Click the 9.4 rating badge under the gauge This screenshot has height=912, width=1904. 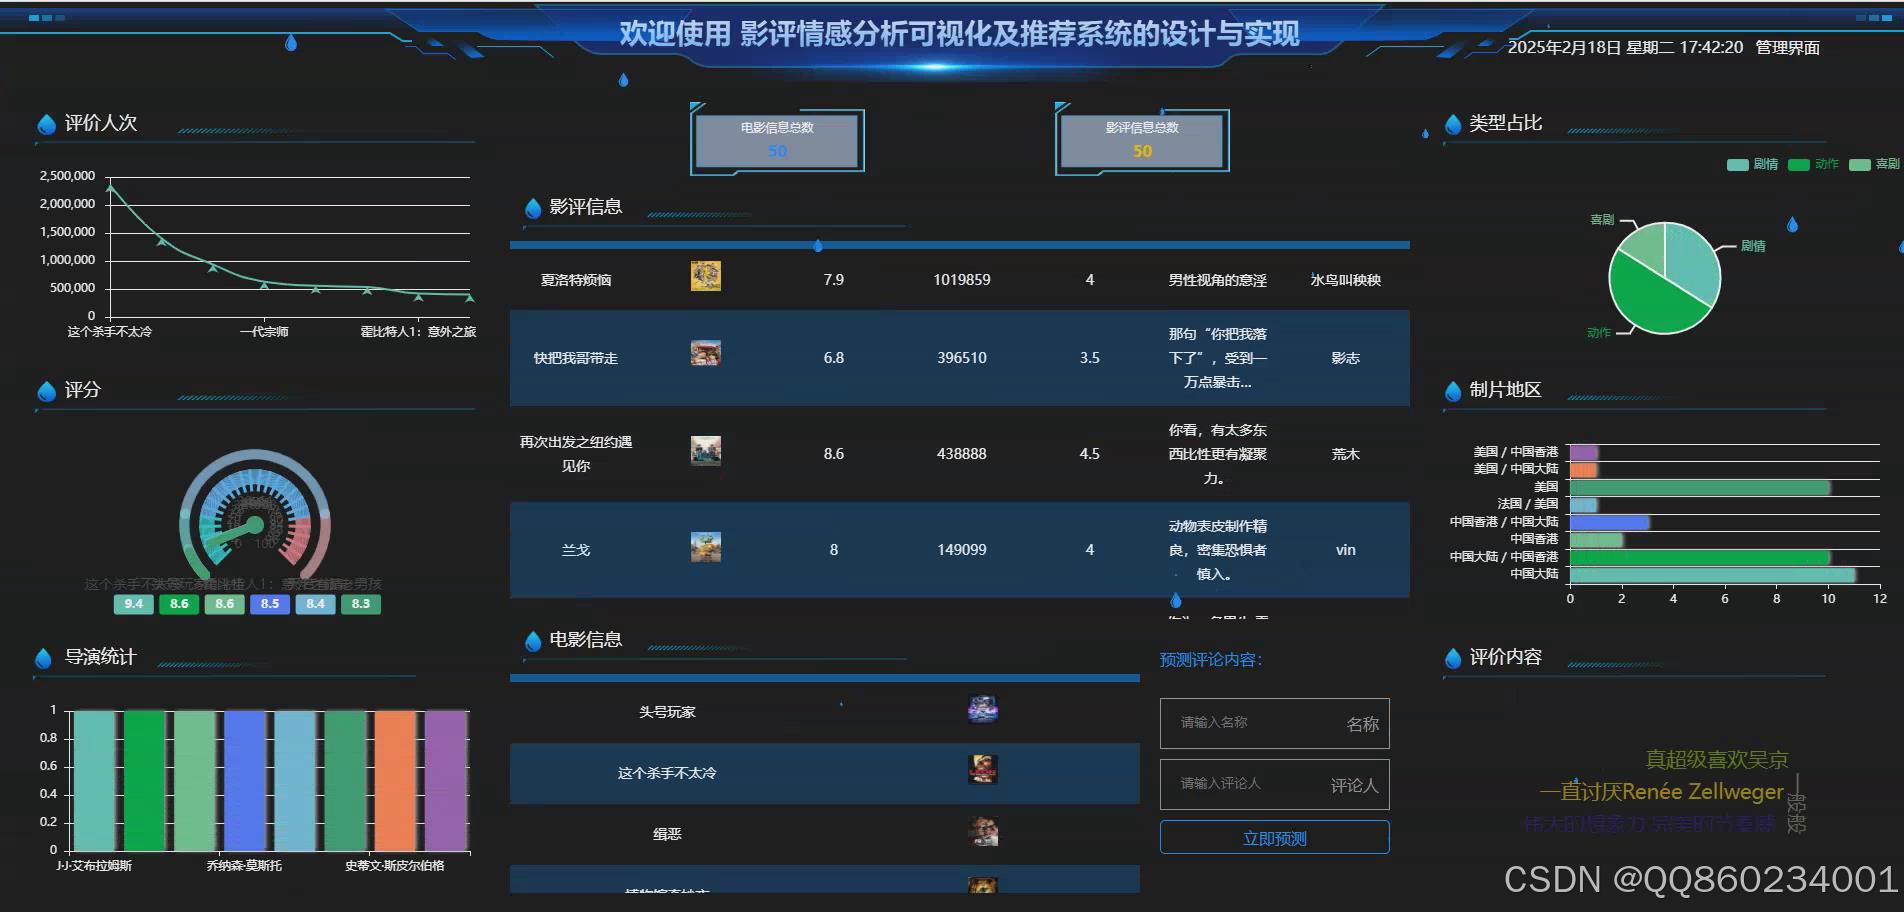133,604
